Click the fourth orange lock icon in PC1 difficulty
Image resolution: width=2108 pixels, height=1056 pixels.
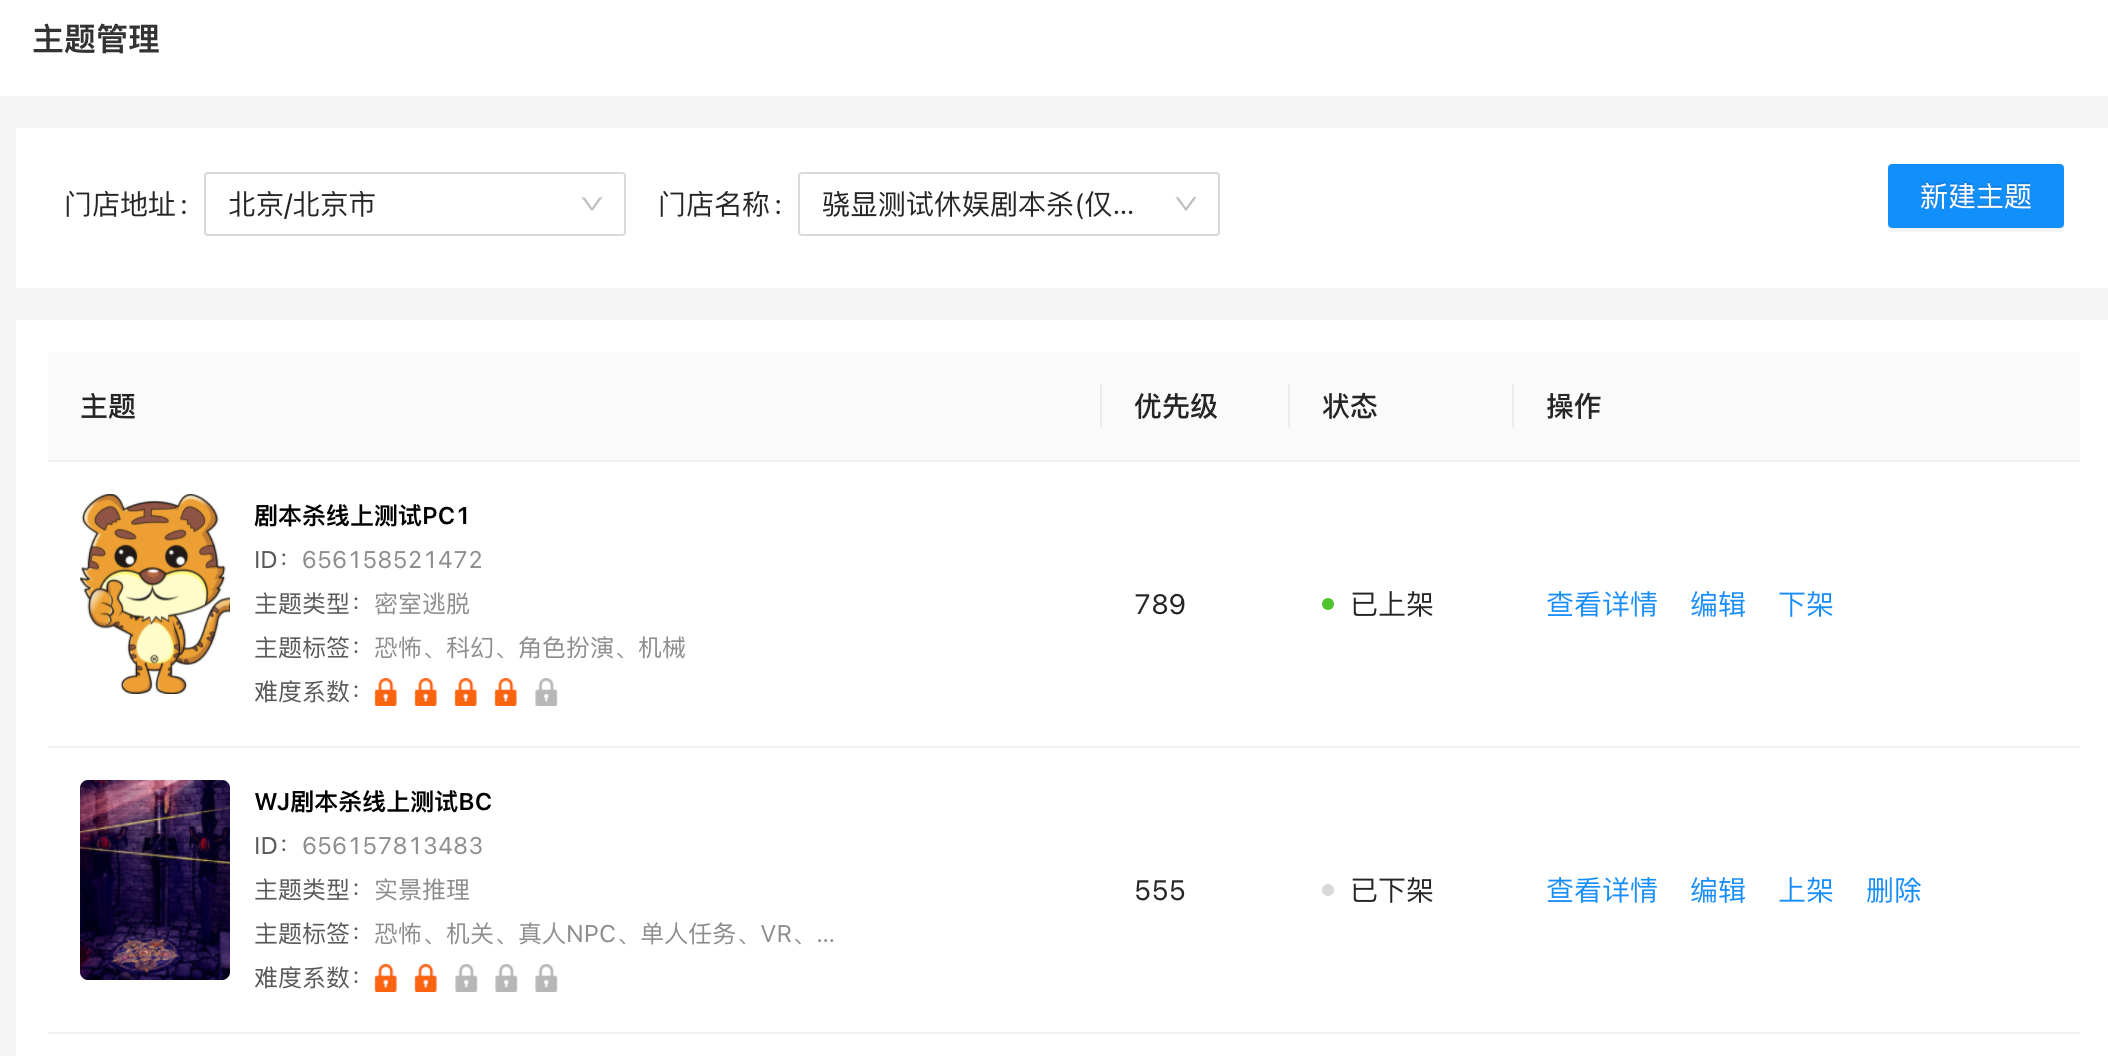pyautogui.click(x=506, y=692)
